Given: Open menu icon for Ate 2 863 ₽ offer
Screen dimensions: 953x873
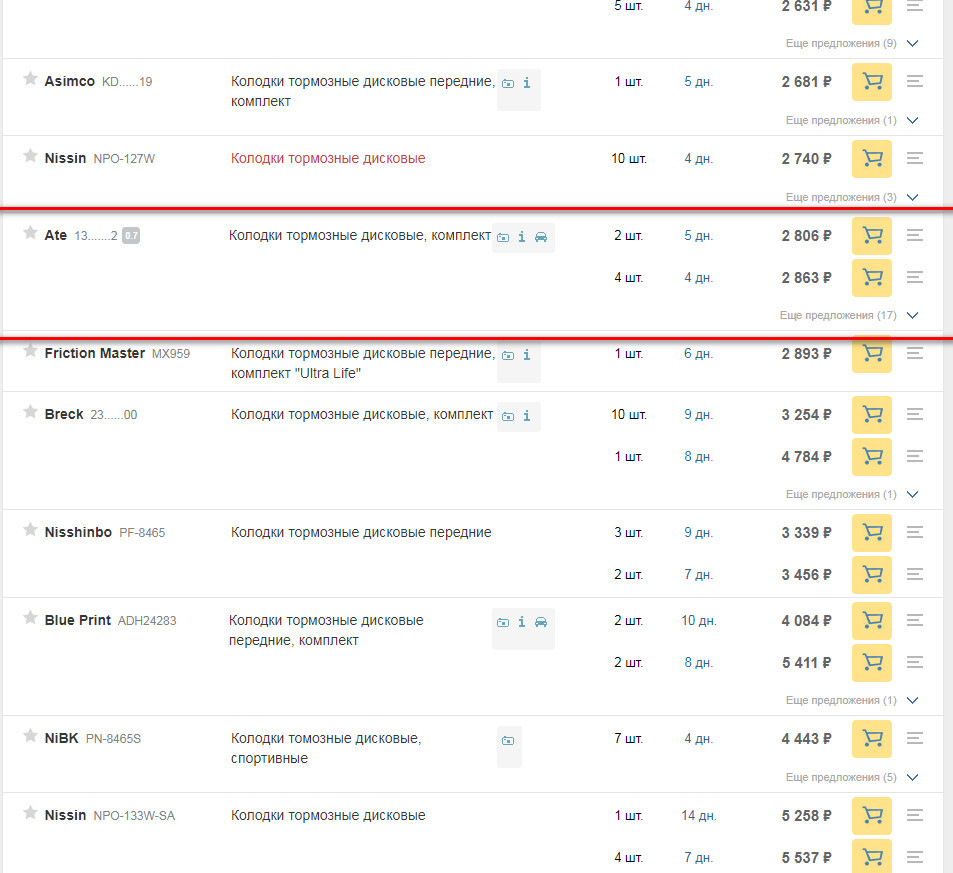Looking at the screenshot, I should point(915,277).
